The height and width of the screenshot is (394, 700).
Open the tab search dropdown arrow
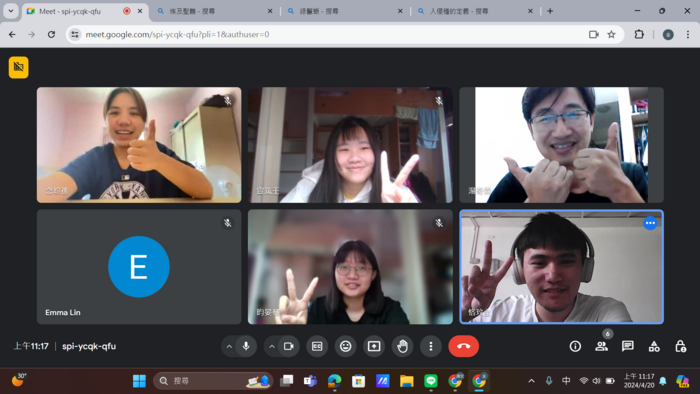click(11, 11)
